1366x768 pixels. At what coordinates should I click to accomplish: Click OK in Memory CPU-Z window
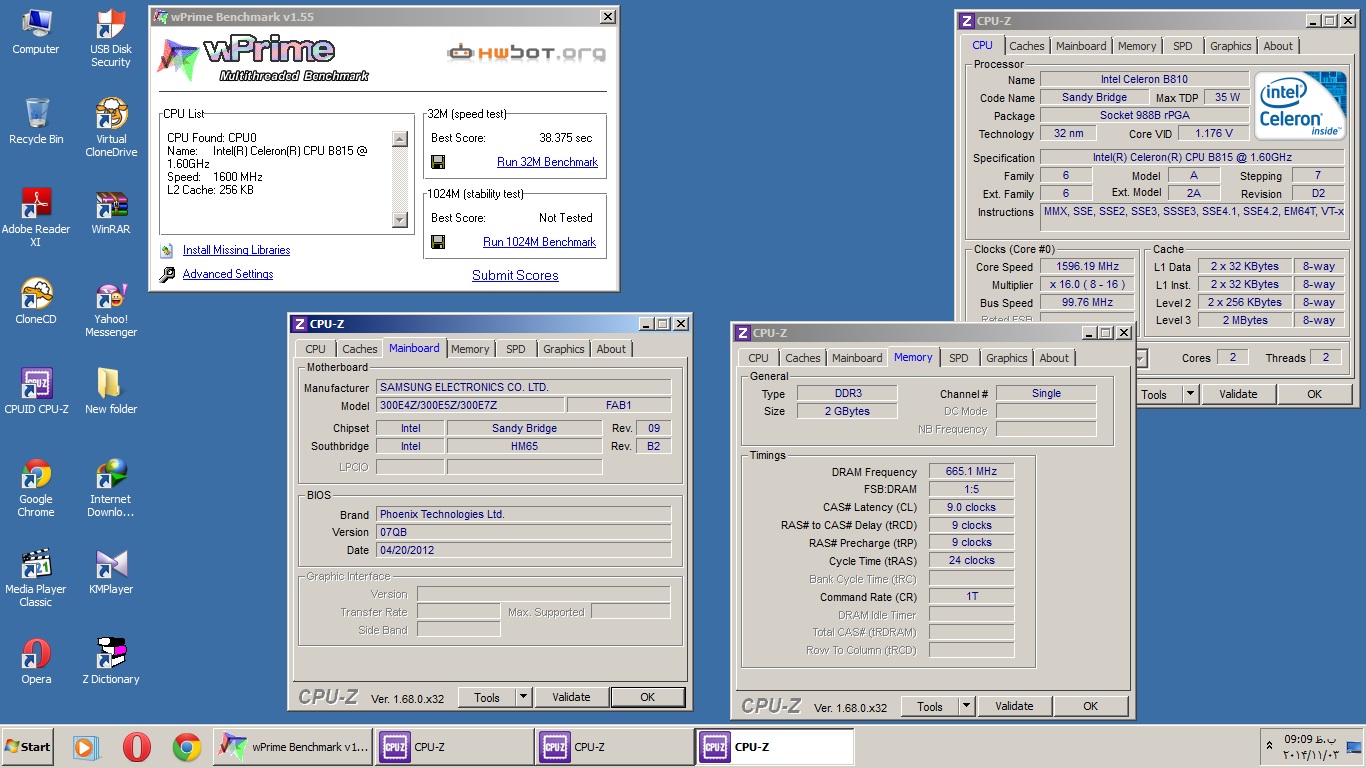1090,706
